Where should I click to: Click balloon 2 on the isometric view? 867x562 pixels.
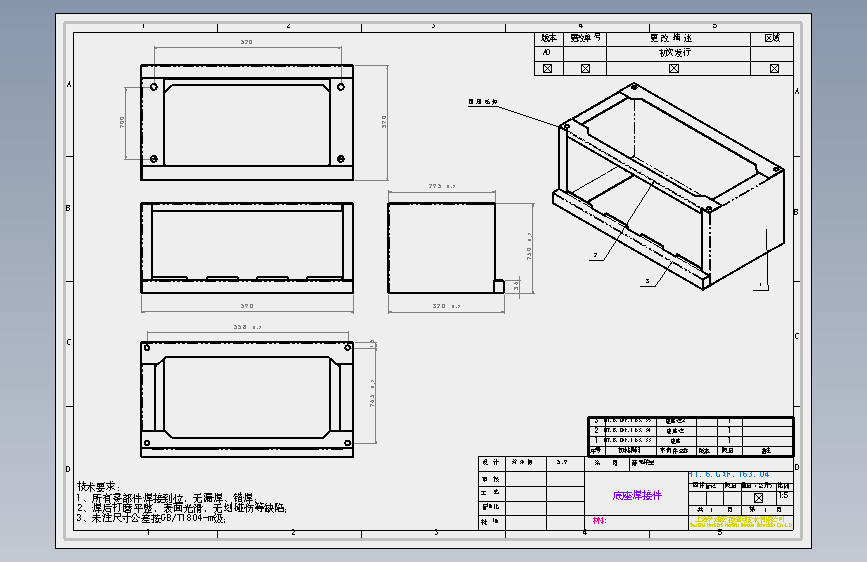(596, 256)
